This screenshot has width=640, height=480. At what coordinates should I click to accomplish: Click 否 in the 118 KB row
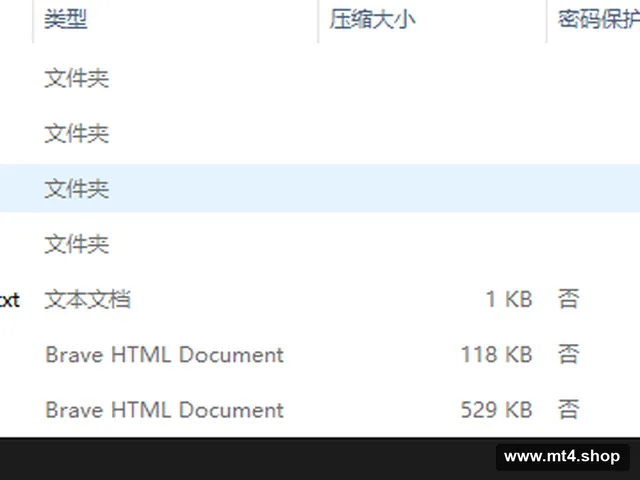click(569, 354)
